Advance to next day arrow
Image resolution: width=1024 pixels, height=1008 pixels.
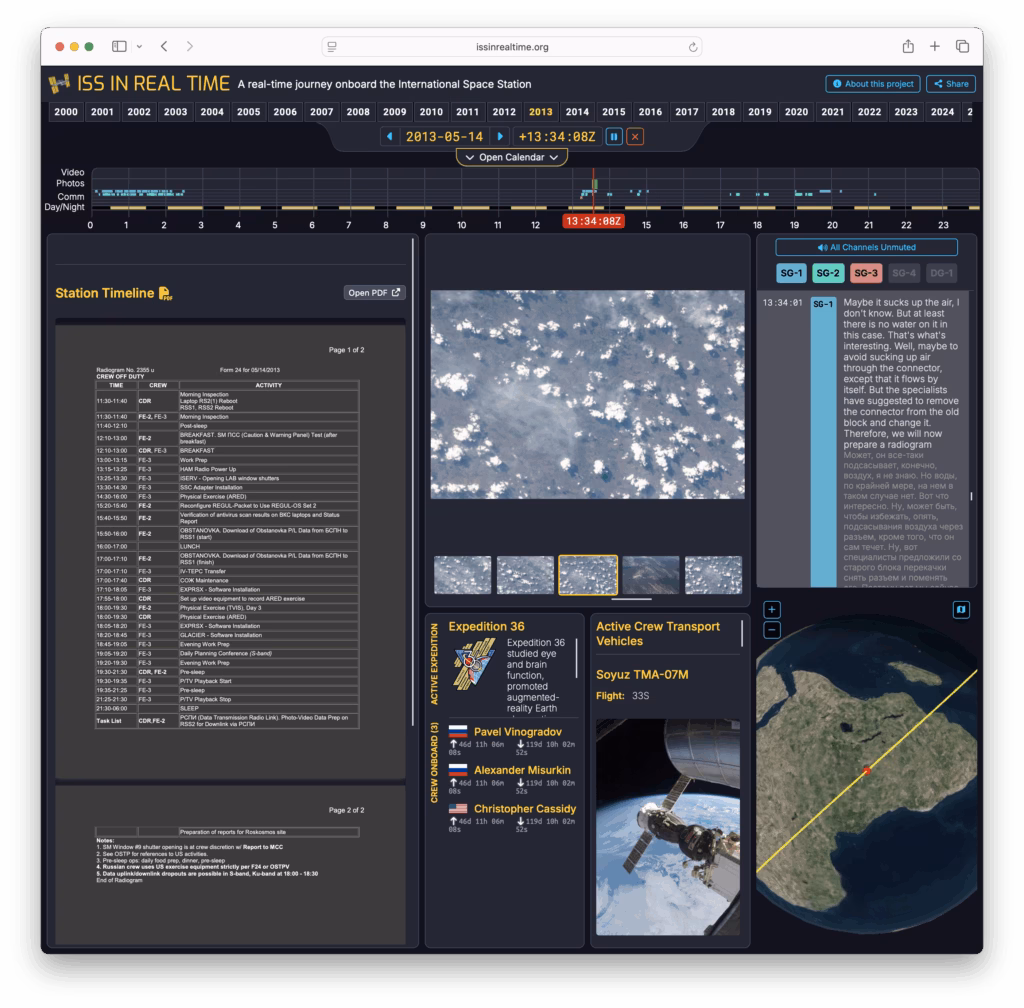[x=501, y=137]
